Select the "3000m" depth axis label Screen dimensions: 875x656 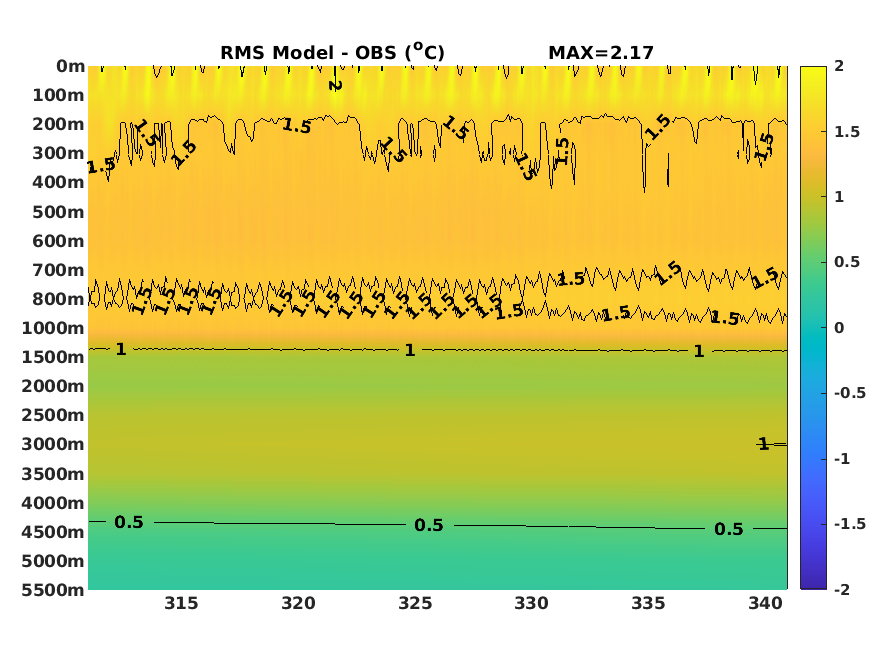coord(53,444)
